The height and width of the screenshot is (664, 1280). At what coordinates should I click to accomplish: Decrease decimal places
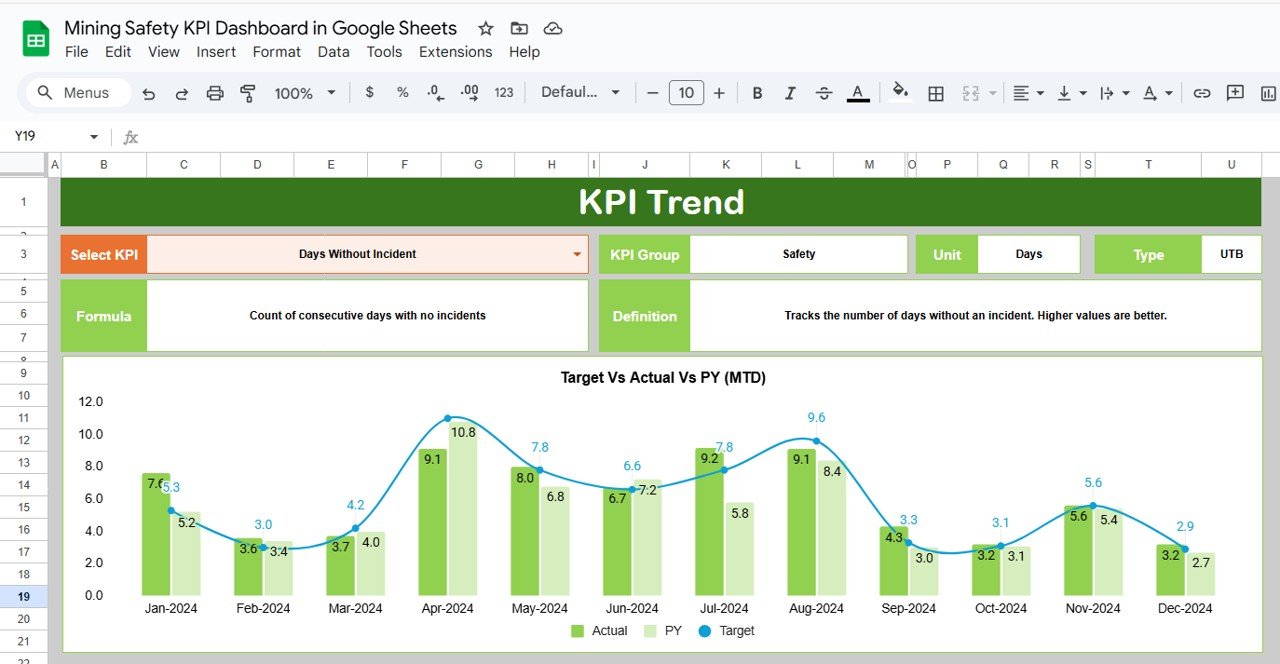coord(434,92)
